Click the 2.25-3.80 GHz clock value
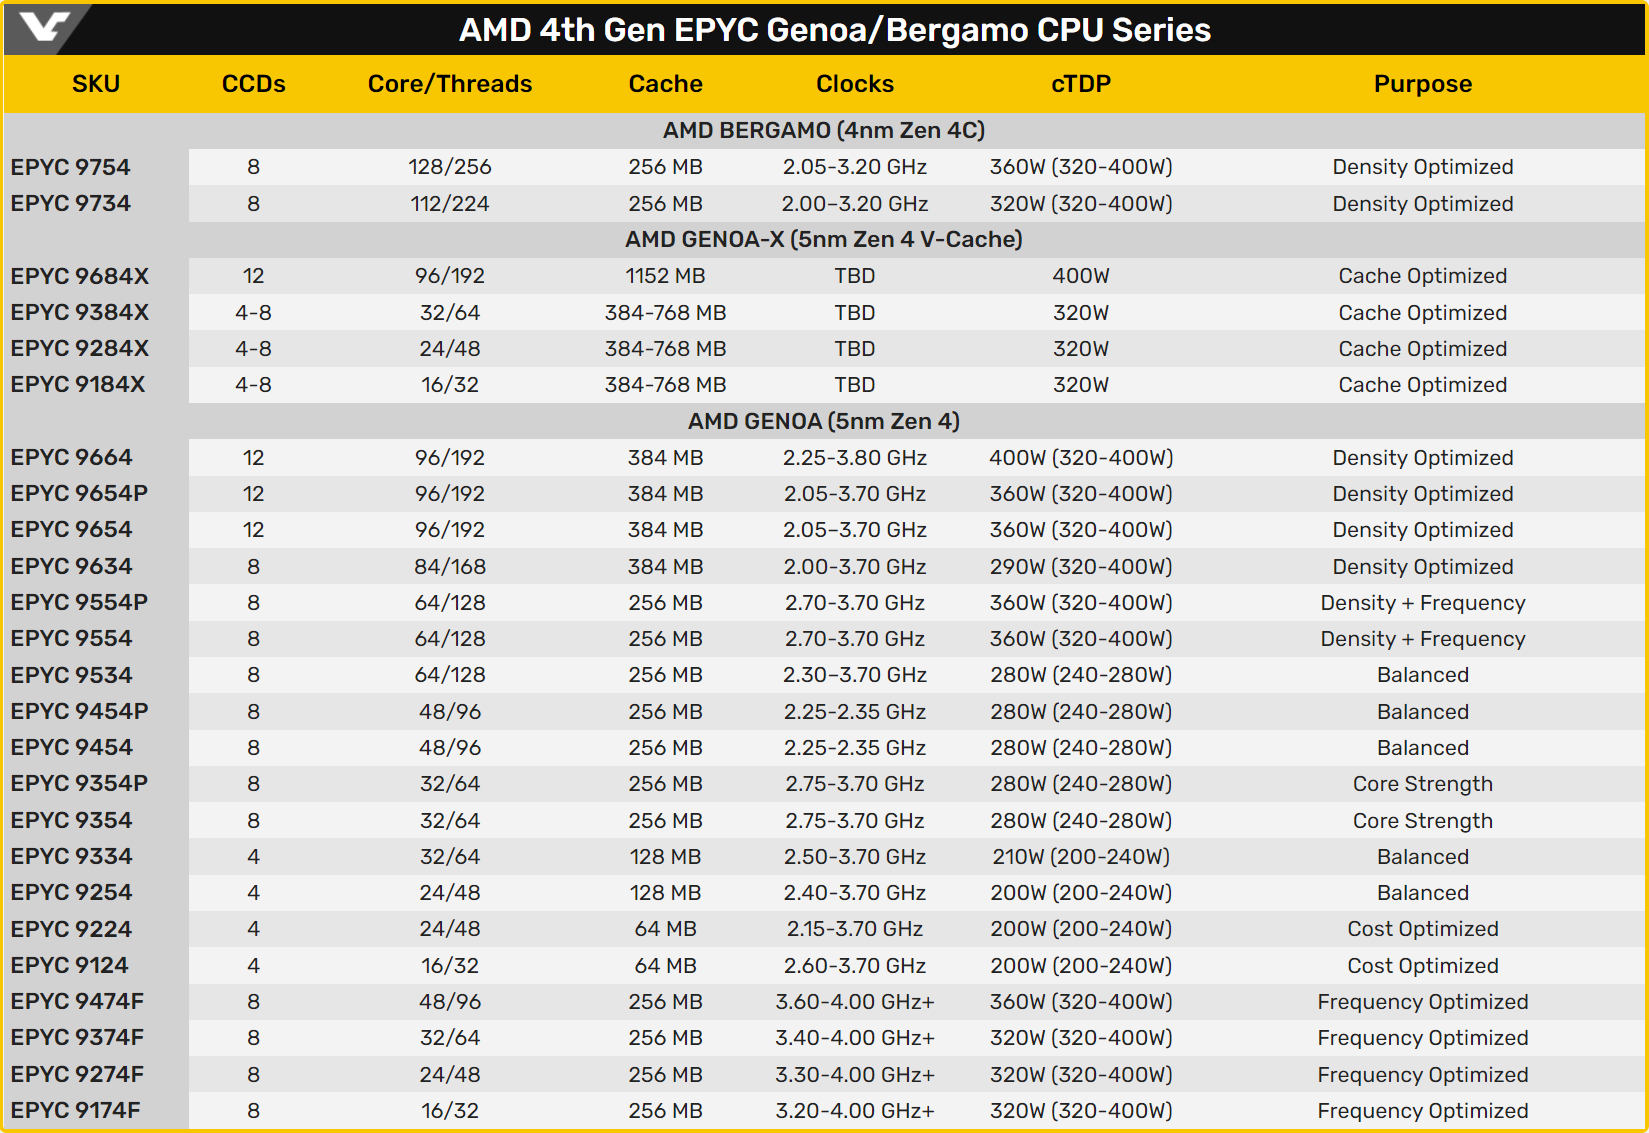 (855, 458)
